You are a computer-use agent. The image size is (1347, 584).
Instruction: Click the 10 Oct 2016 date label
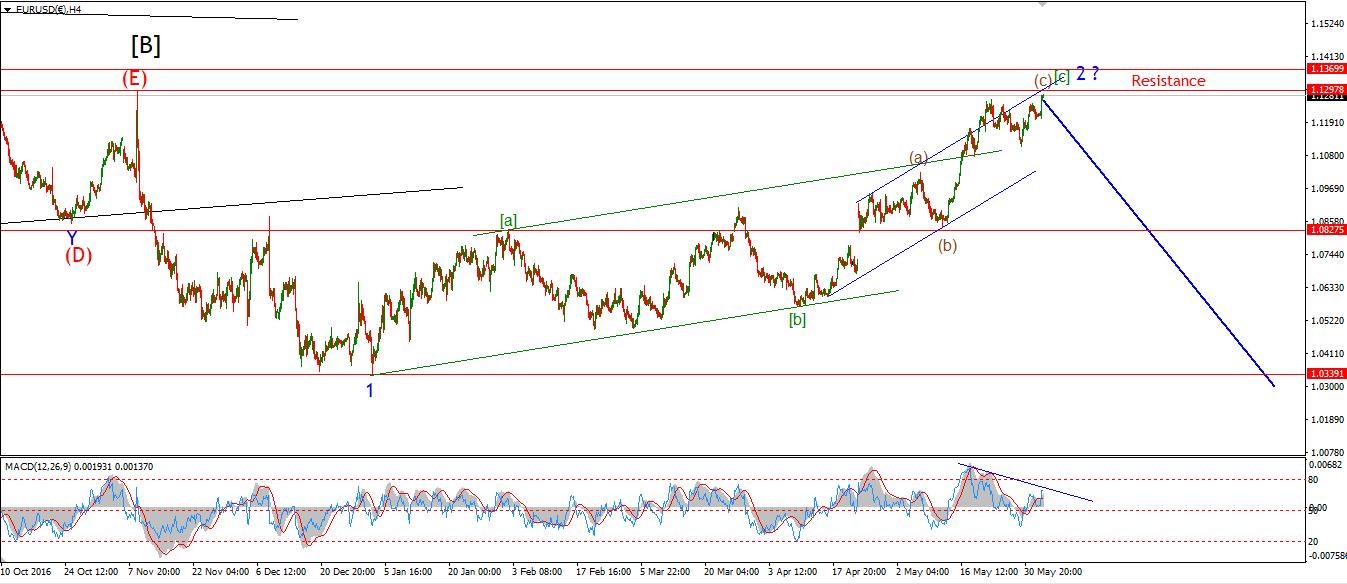(x=24, y=572)
